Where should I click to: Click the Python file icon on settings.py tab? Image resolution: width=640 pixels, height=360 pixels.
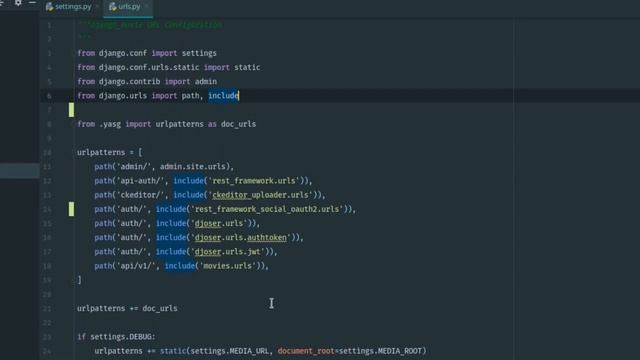(49, 7)
